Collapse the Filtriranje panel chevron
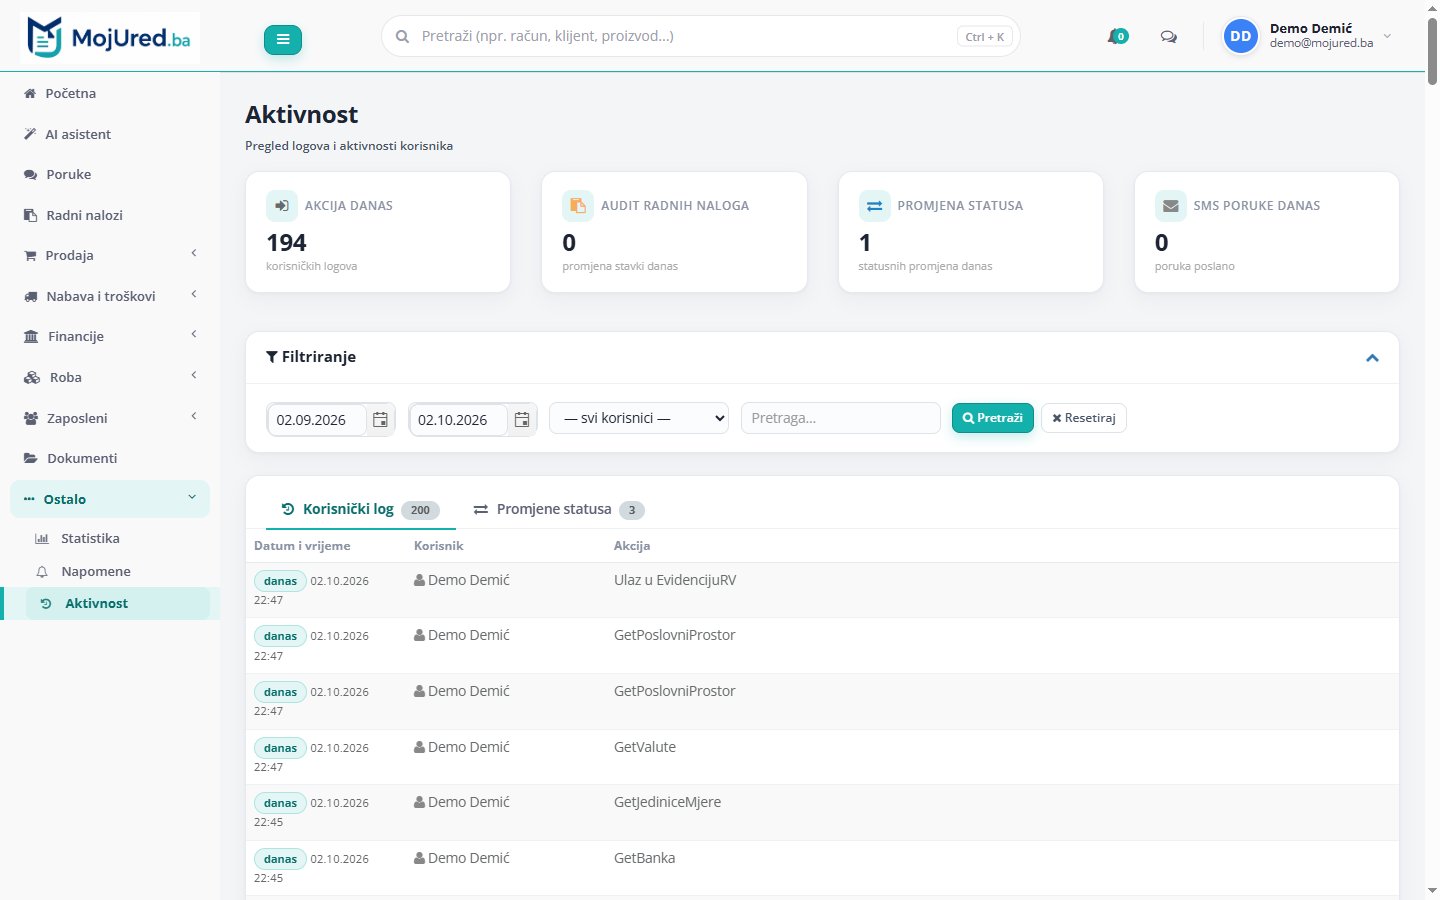This screenshot has width=1440, height=900. coord(1372,358)
